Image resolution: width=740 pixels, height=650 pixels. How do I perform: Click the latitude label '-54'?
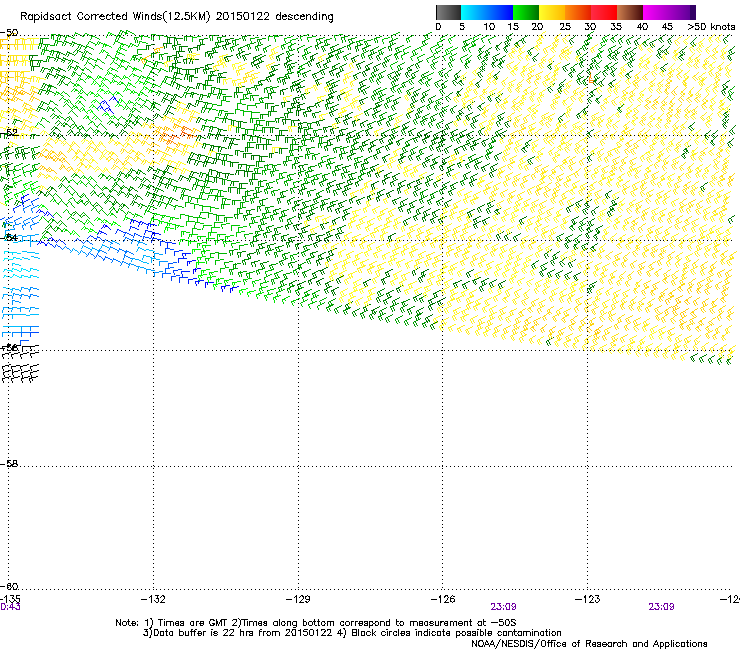[x=9, y=237]
